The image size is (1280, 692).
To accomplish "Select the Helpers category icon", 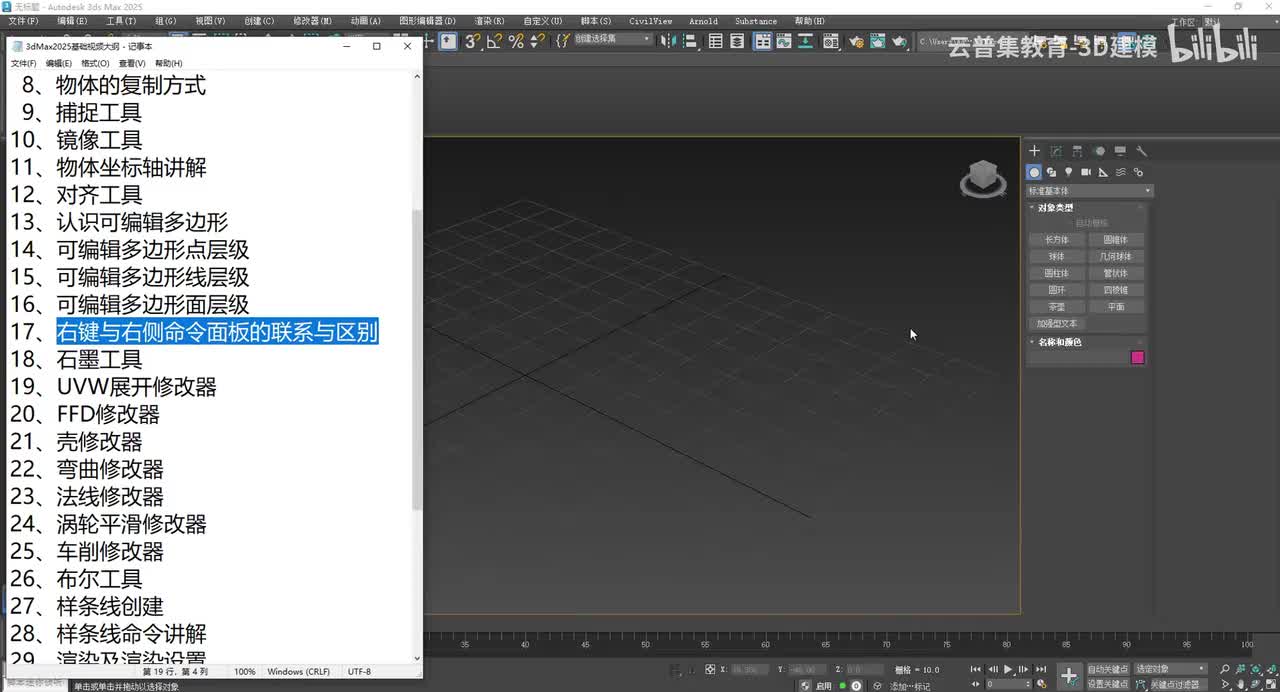I will pyautogui.click(x=1103, y=172).
